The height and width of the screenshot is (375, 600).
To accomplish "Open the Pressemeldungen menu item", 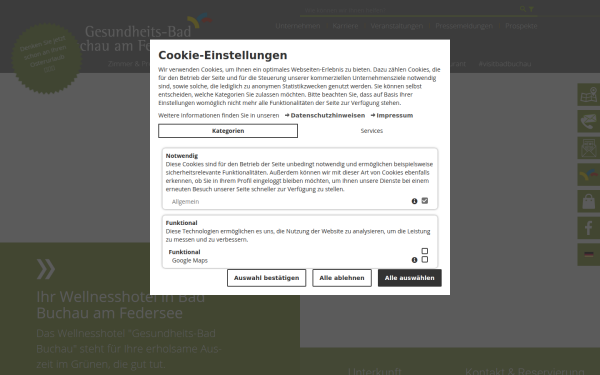I will 464,26.
